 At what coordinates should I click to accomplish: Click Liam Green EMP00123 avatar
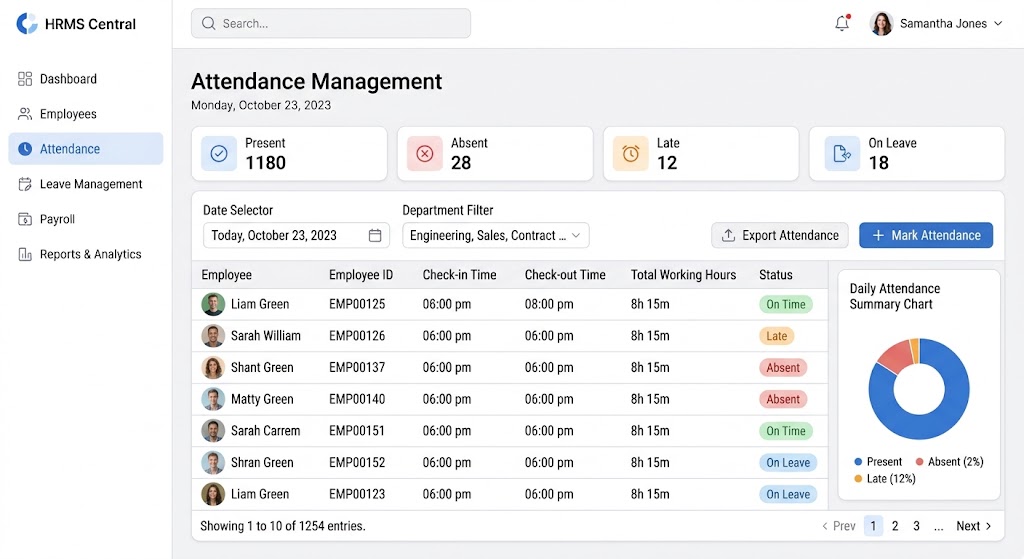(x=213, y=494)
